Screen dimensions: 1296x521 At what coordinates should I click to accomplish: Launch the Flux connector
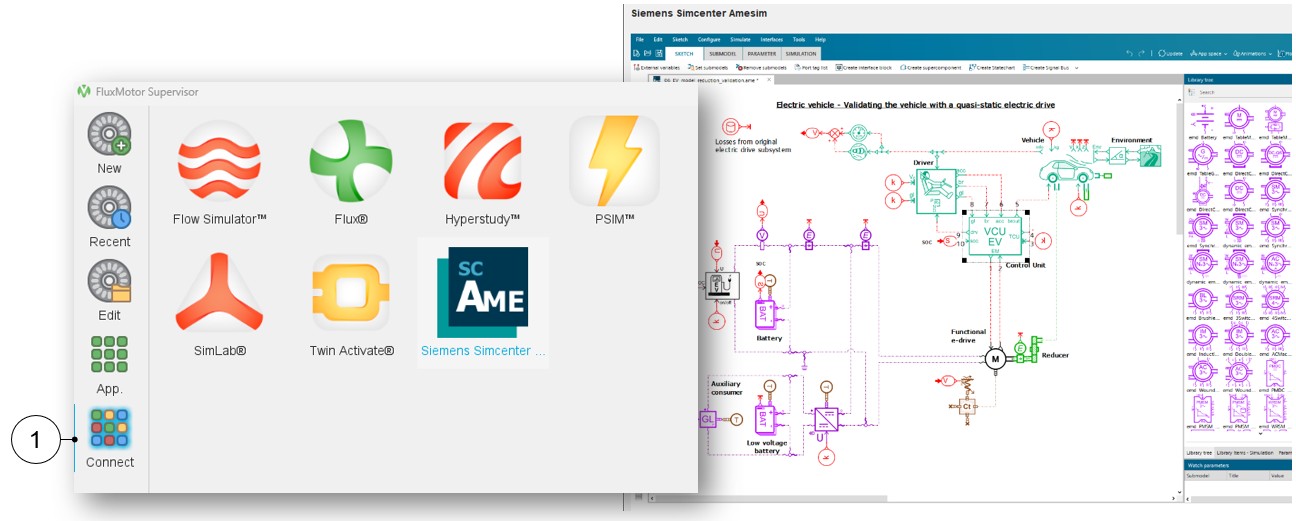pos(350,163)
